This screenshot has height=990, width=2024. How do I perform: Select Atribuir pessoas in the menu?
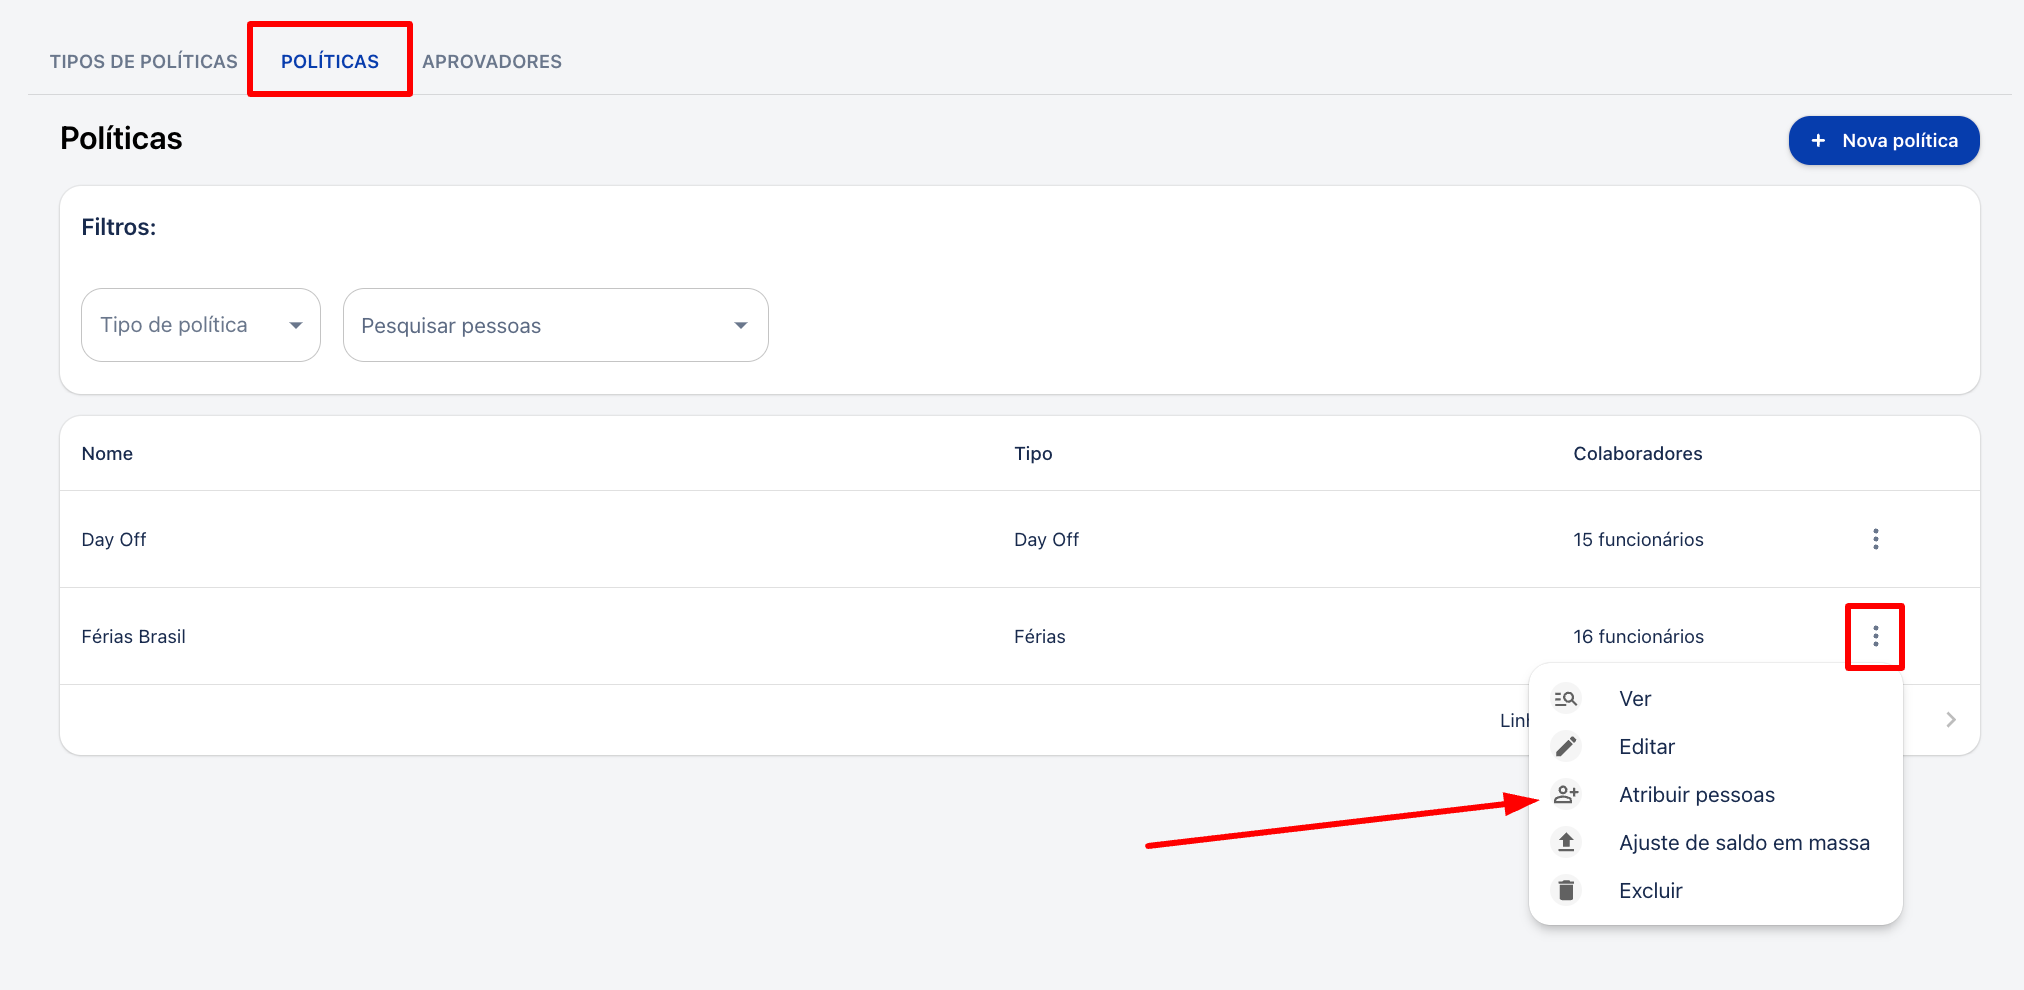pyautogui.click(x=1716, y=795)
